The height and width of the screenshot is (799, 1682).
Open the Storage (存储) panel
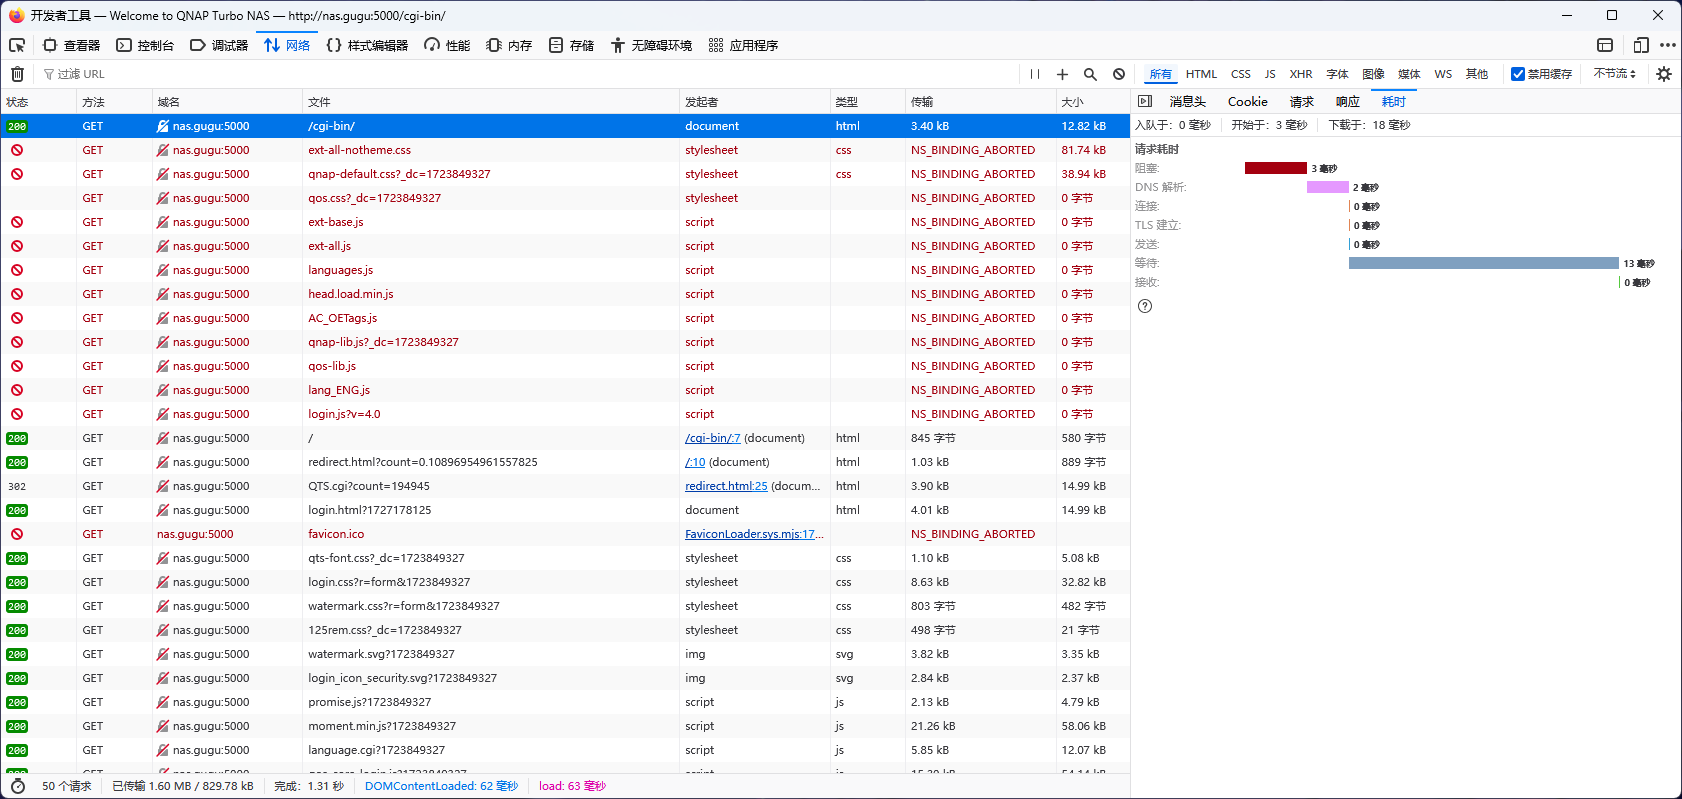(x=571, y=45)
